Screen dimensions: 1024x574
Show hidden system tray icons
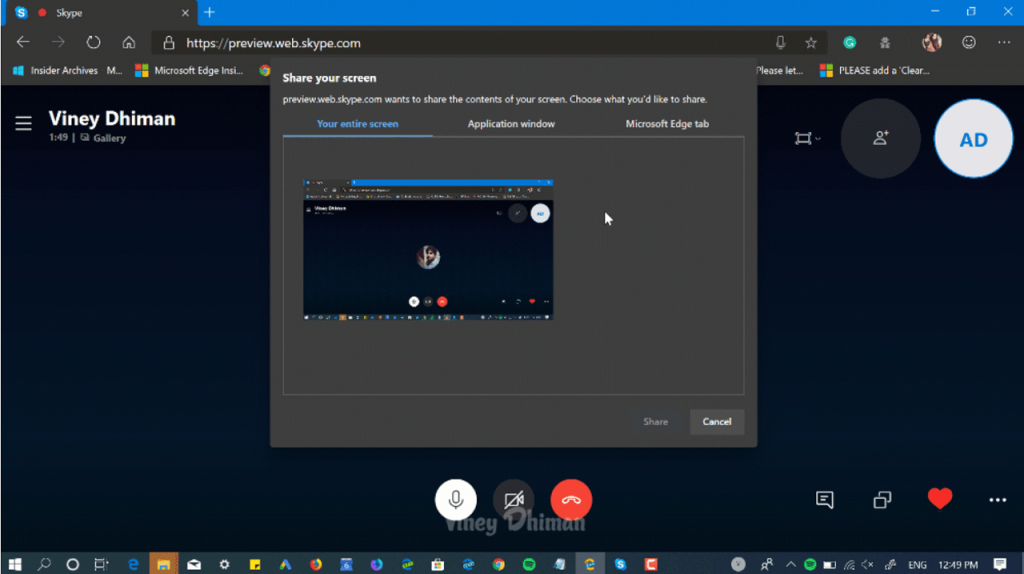click(x=791, y=564)
